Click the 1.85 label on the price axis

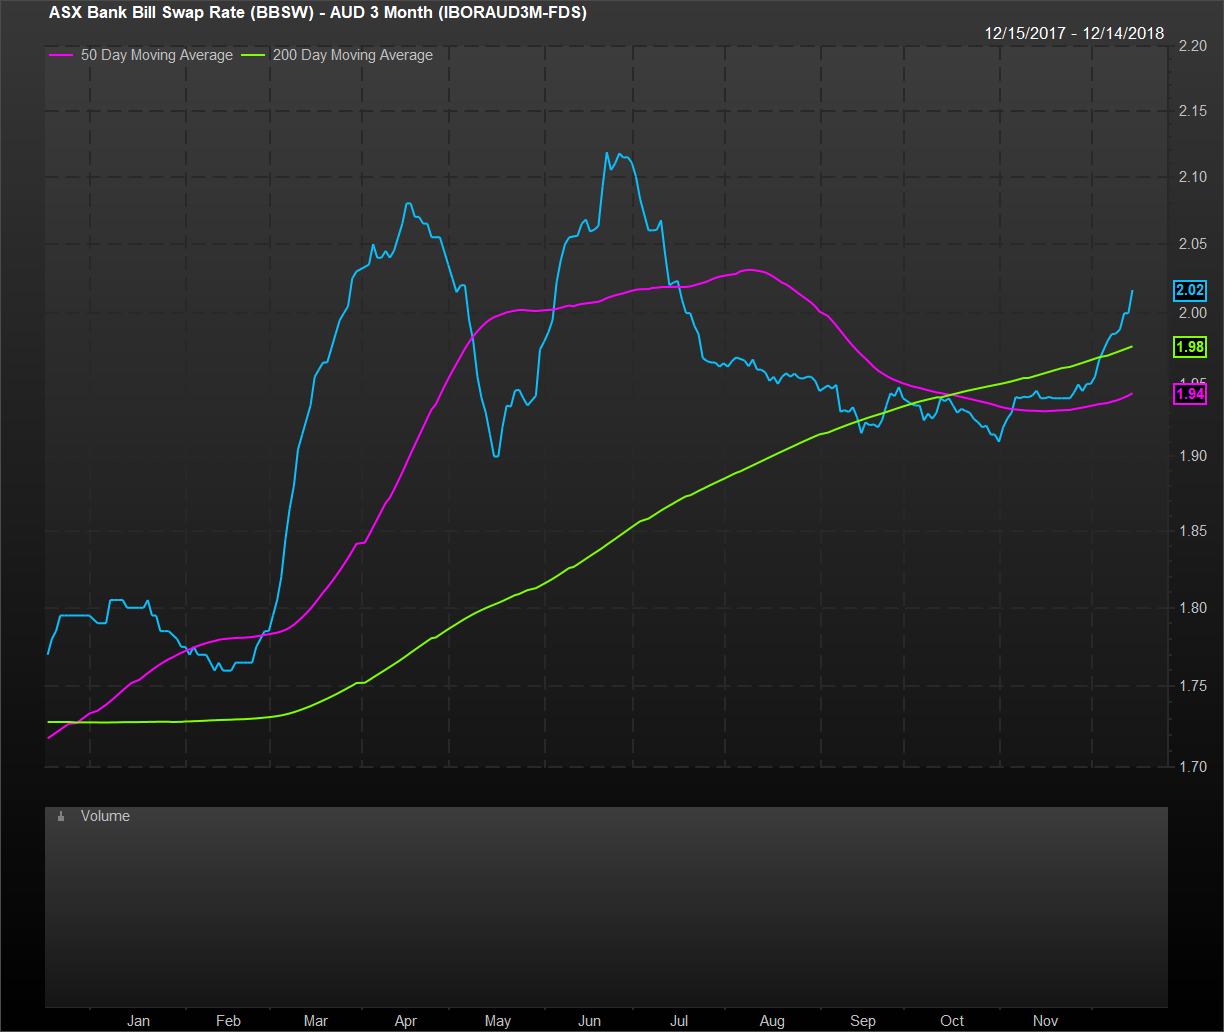tap(1194, 531)
